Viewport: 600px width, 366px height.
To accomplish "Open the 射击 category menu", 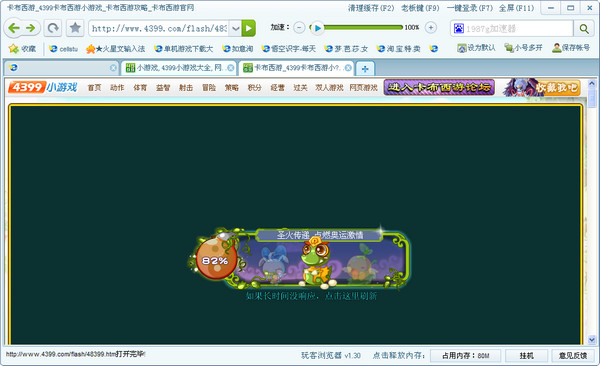I will (186, 88).
